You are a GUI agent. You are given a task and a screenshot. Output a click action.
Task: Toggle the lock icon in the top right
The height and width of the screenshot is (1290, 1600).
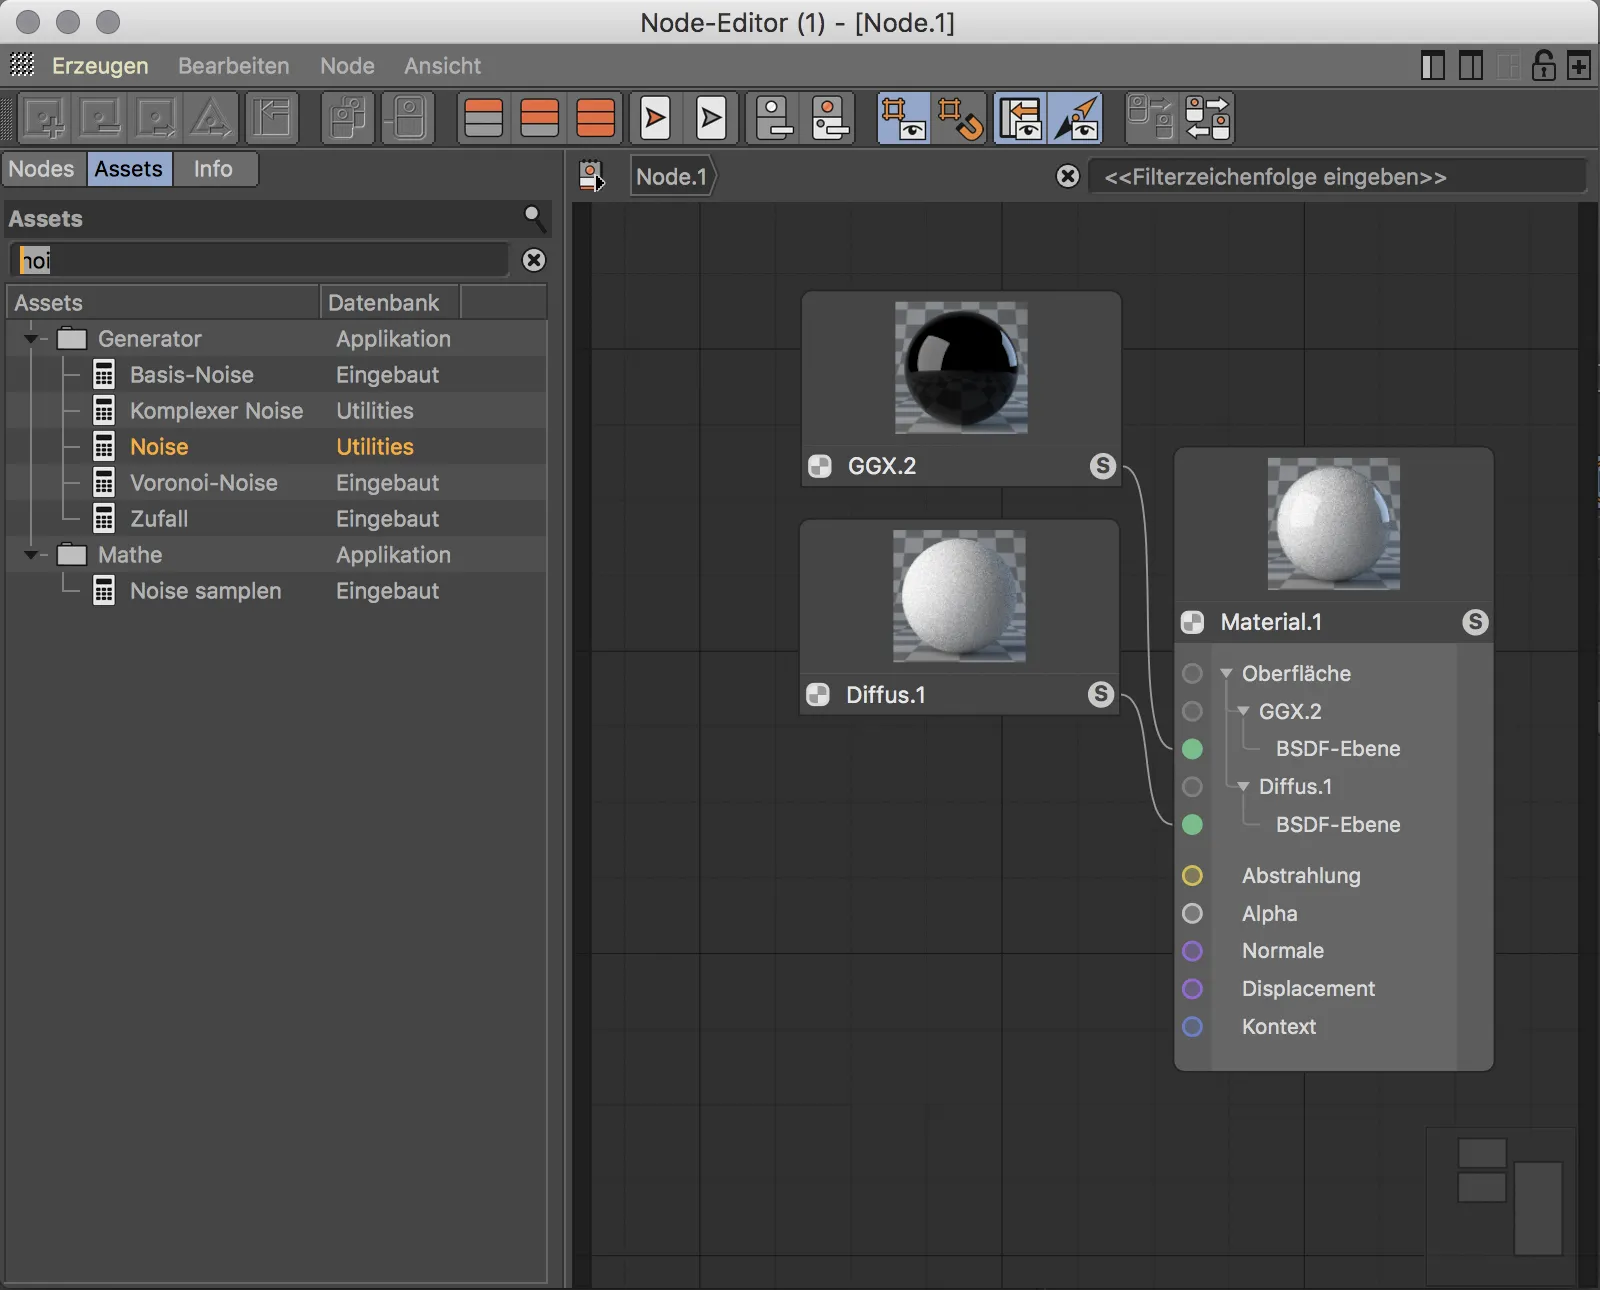coord(1544,66)
